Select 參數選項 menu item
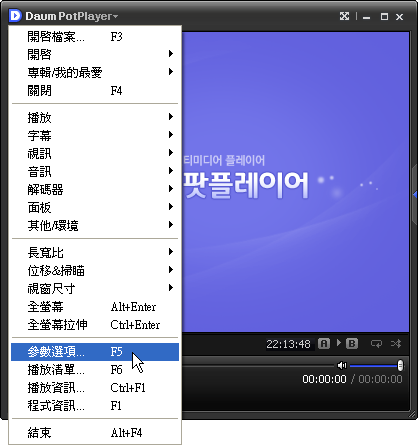Viewport: 418px width, 445px height. (95, 352)
